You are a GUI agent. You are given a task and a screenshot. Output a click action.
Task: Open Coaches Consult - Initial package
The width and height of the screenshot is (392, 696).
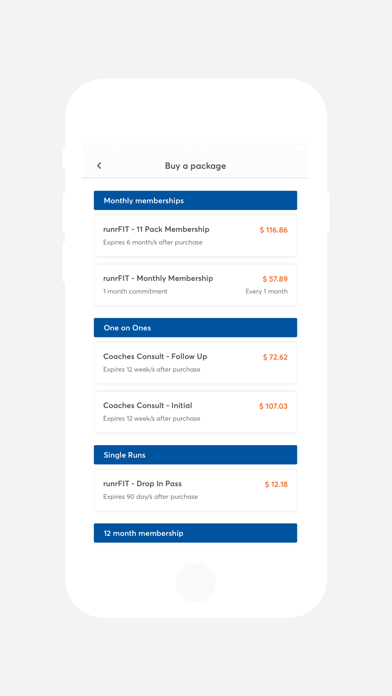click(195, 411)
